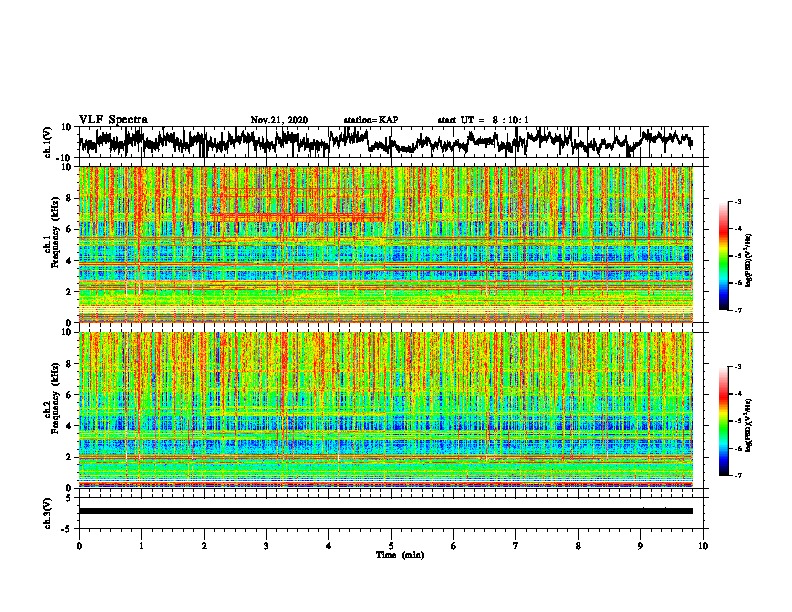Click the ch.1 color scale bar
This screenshot has width=792, height=612.
(x=724, y=256)
